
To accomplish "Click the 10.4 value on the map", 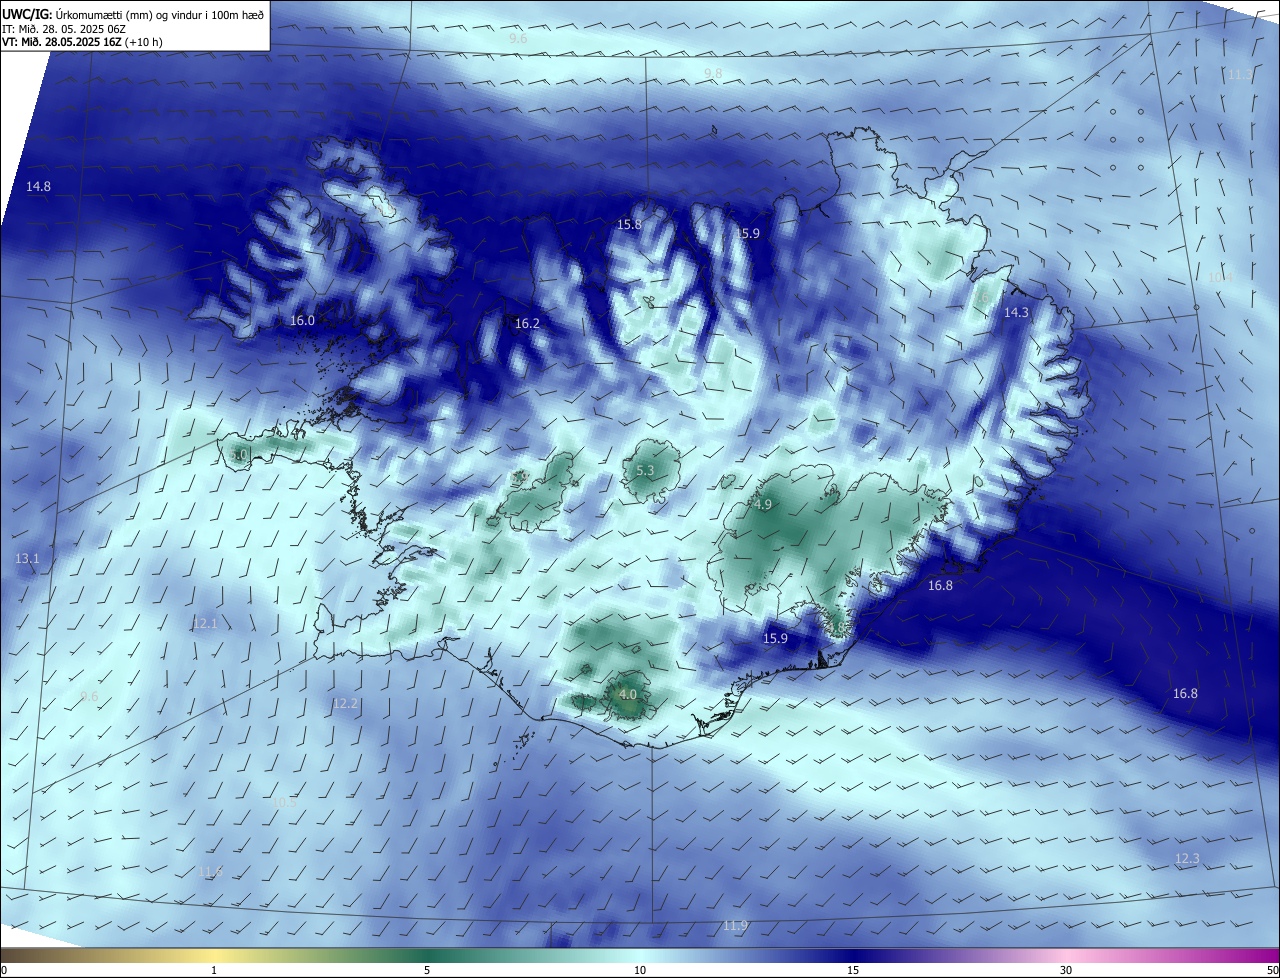I will click(x=1220, y=277).
